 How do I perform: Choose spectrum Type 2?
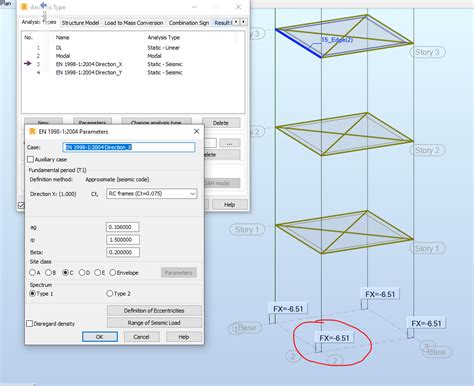[x=110, y=293]
